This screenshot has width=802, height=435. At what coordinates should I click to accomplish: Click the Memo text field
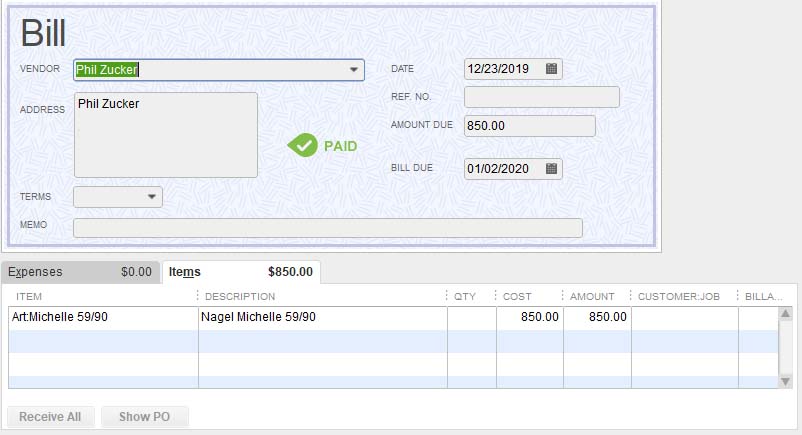coord(327,228)
